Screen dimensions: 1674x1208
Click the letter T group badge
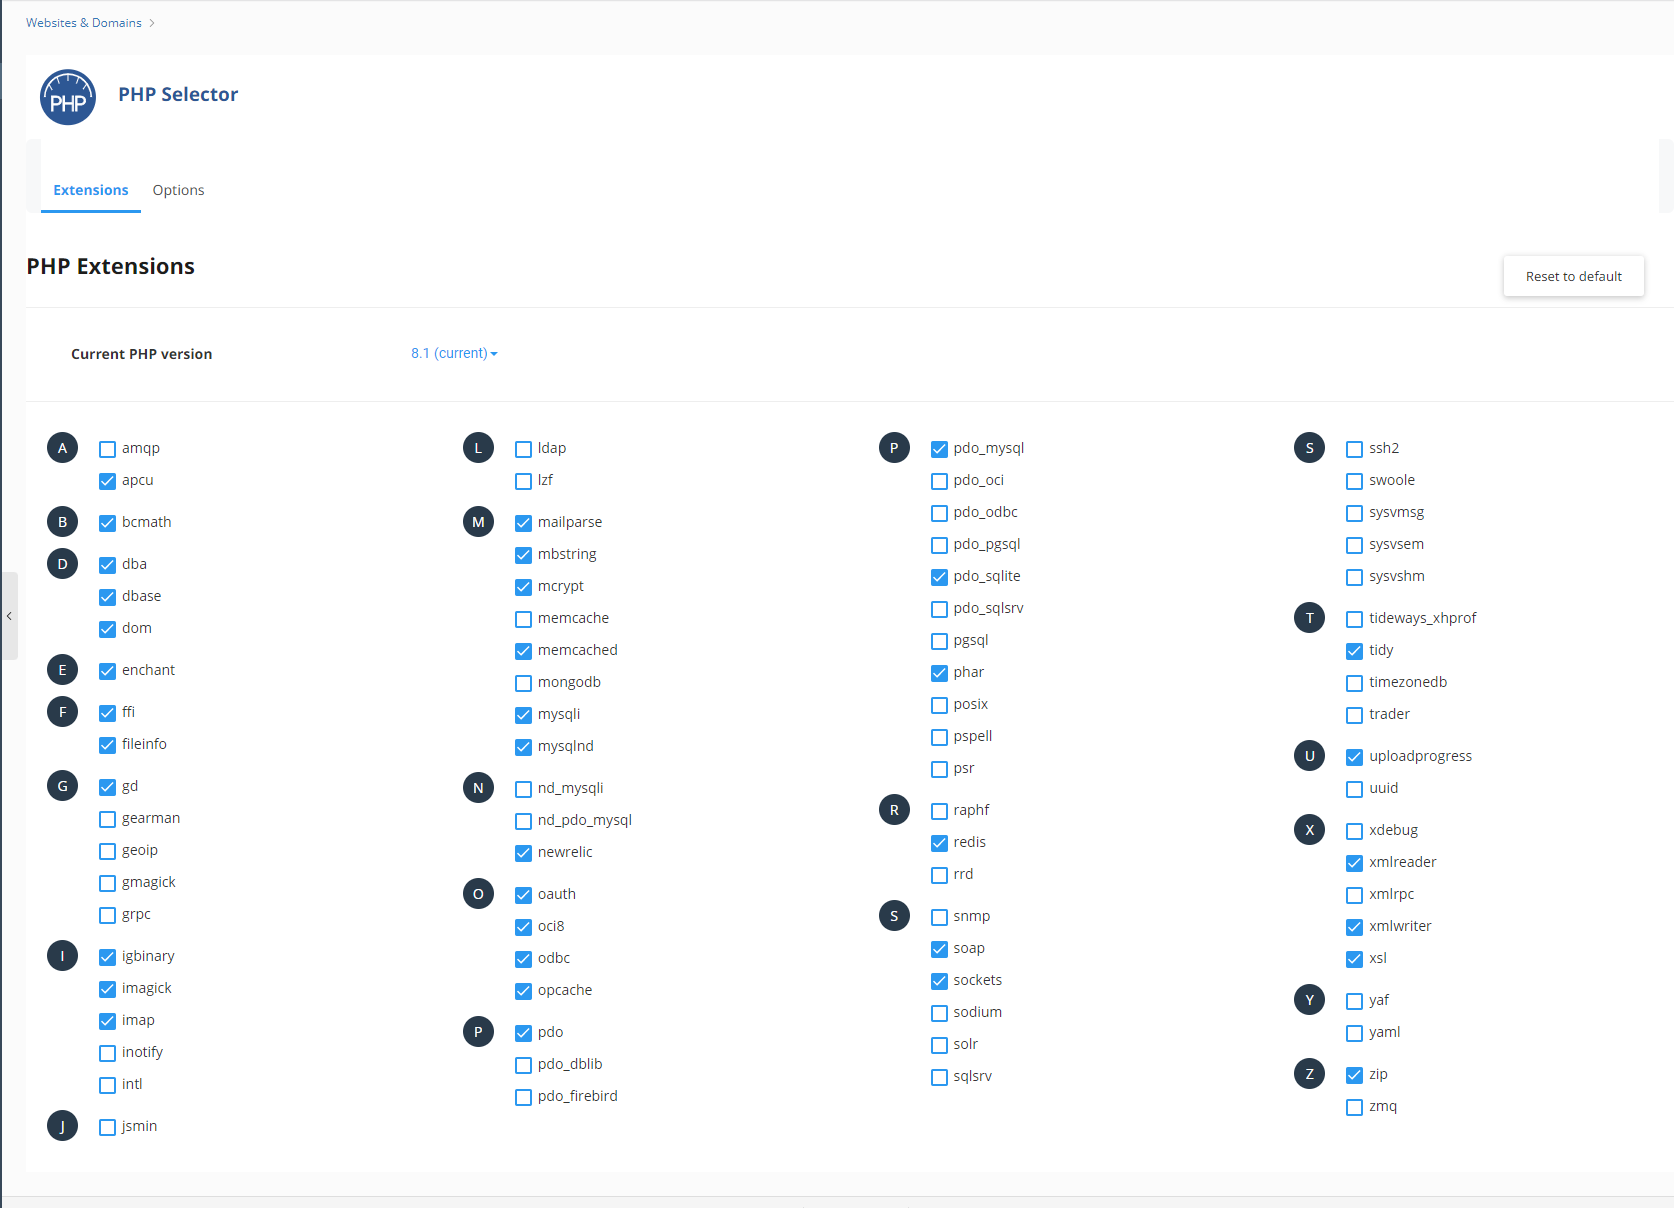pyautogui.click(x=1309, y=618)
